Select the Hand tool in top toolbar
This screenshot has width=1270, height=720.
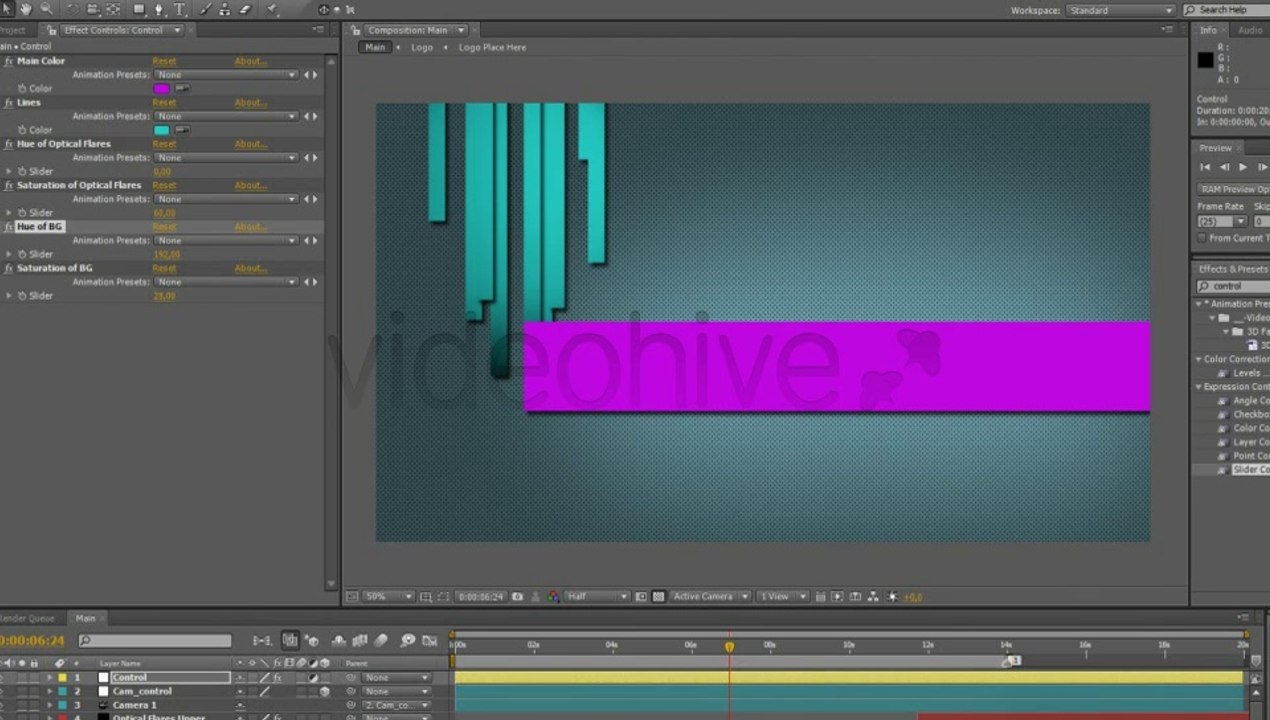pyautogui.click(x=26, y=9)
